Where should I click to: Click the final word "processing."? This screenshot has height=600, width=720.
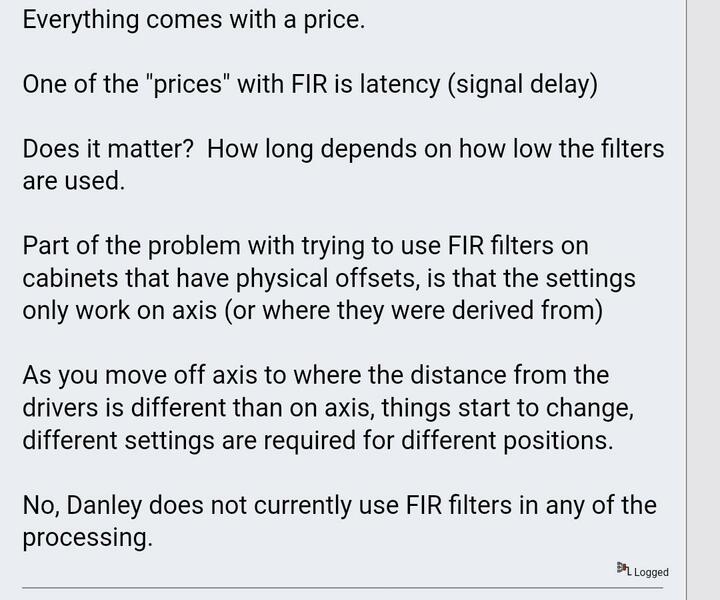click(x=87, y=537)
